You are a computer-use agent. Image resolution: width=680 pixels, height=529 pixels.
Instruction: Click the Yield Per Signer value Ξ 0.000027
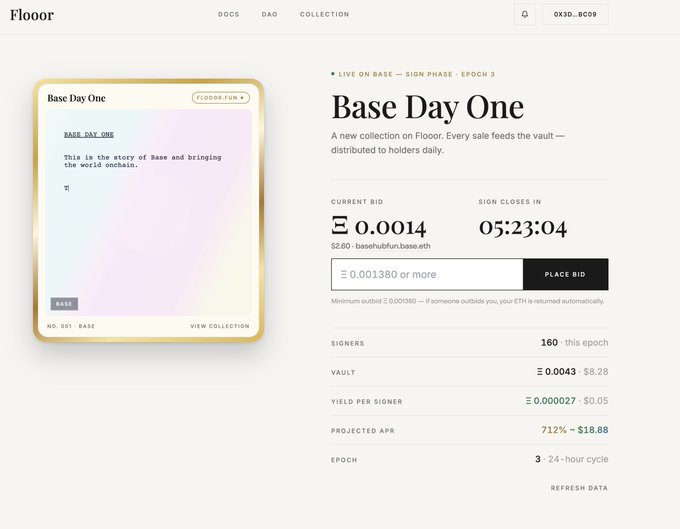click(550, 401)
